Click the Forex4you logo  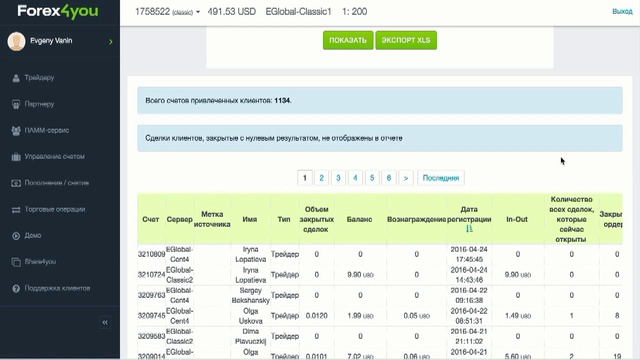coord(58,11)
